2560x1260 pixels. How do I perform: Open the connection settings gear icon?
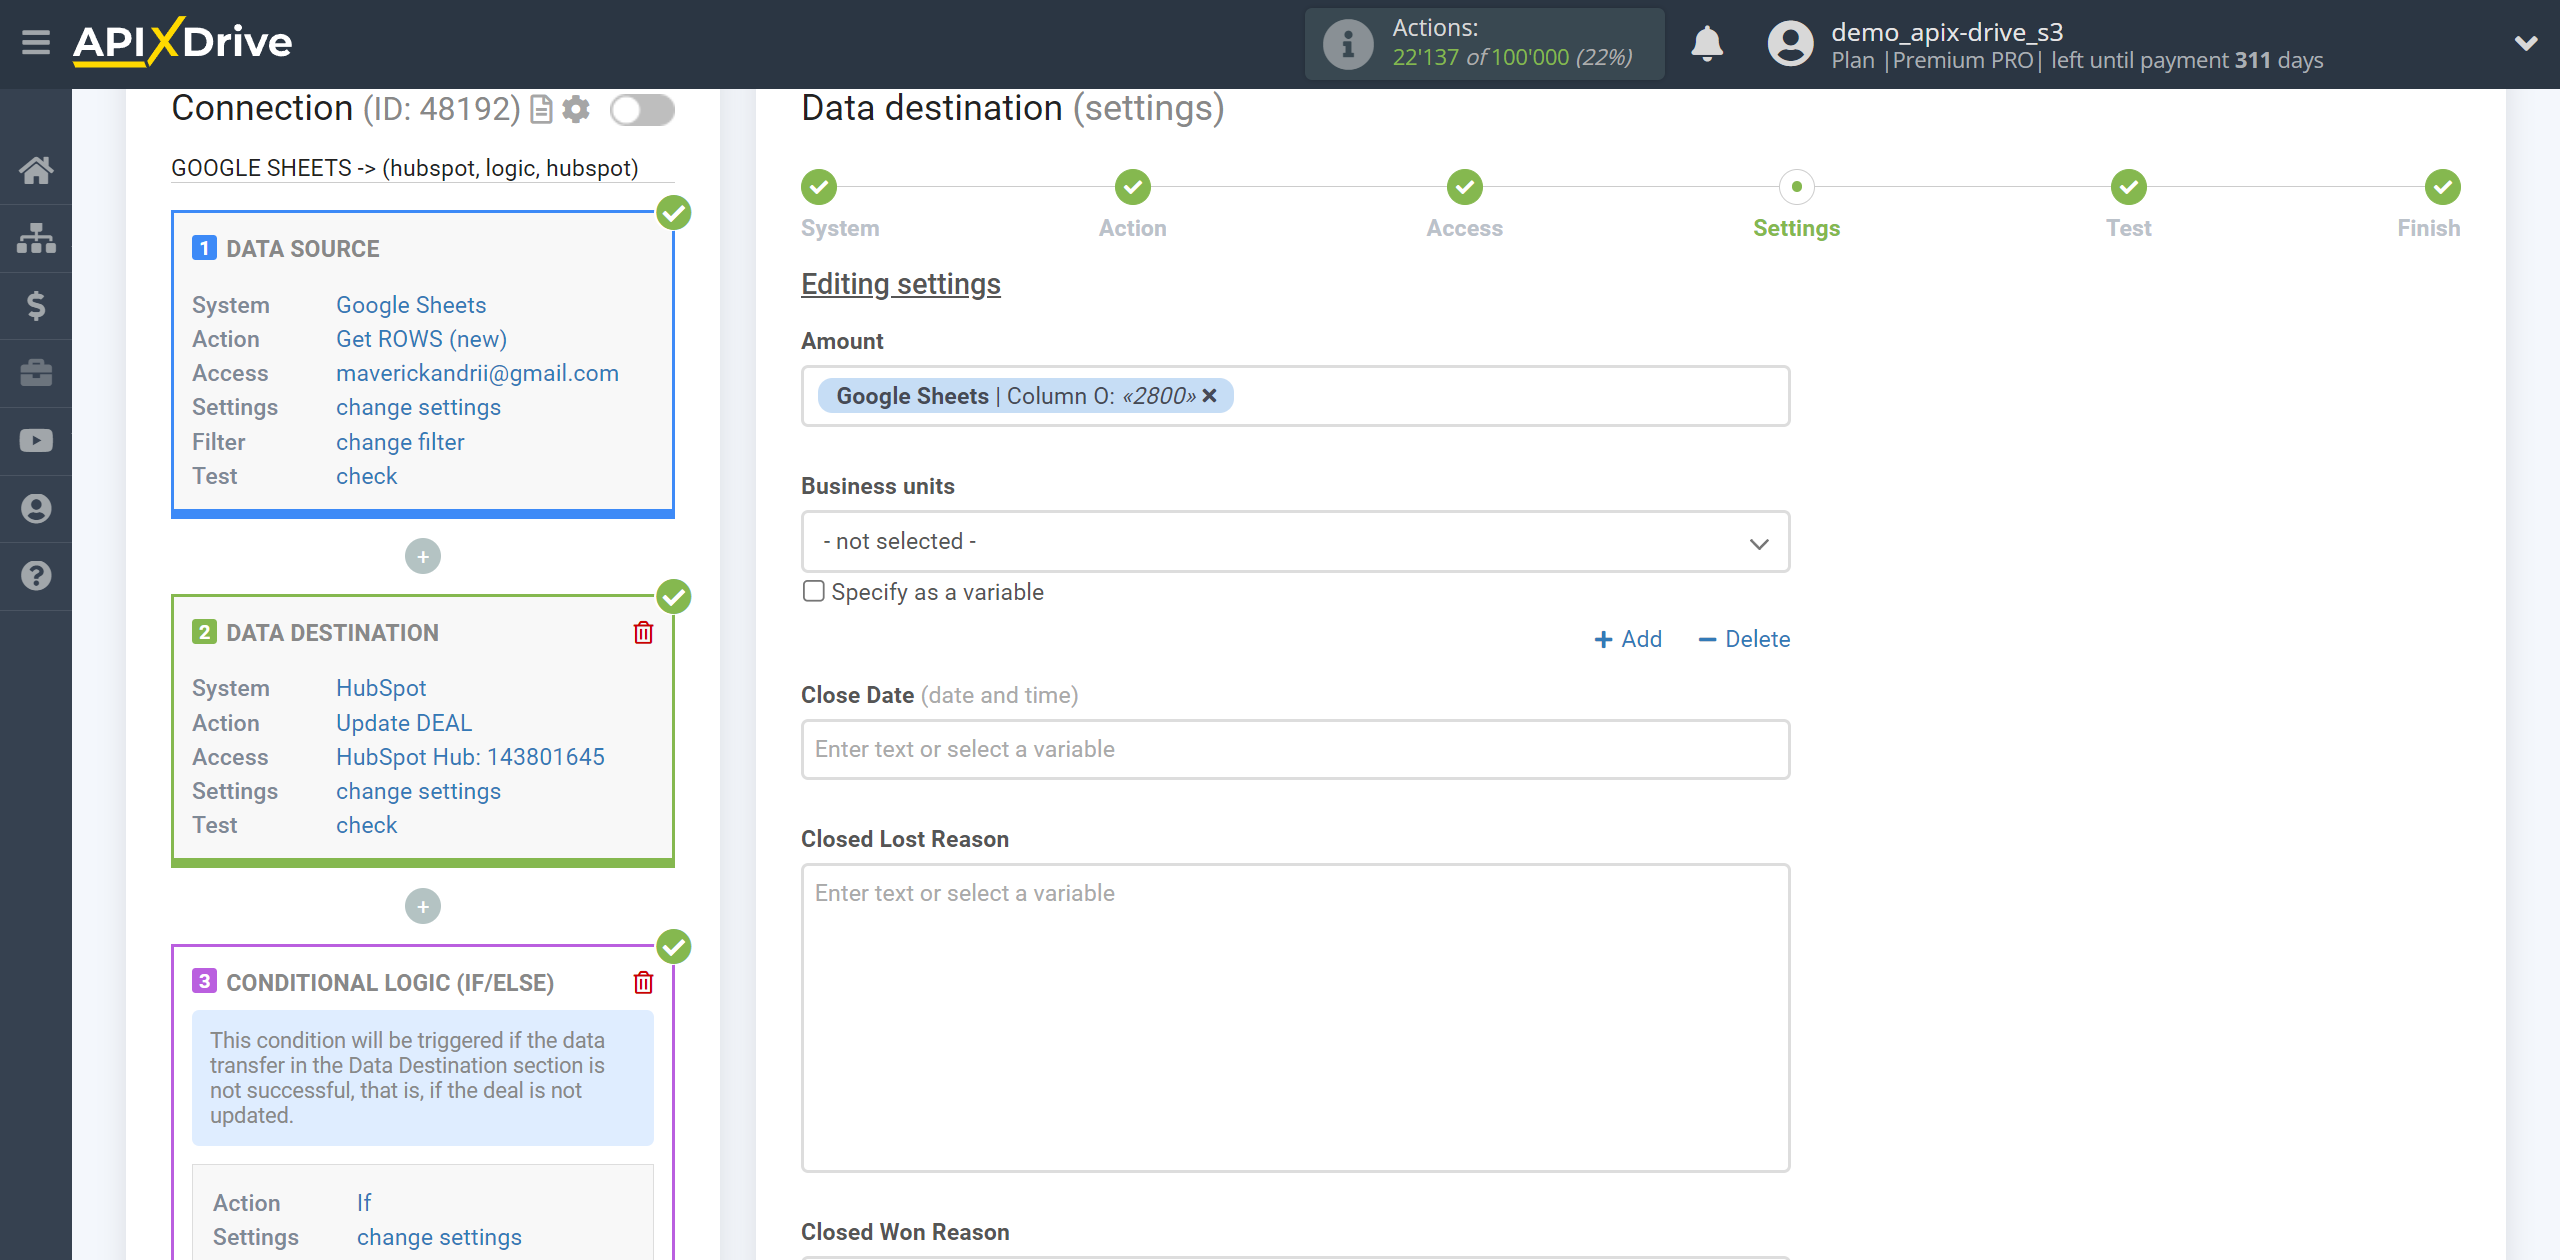click(x=576, y=109)
